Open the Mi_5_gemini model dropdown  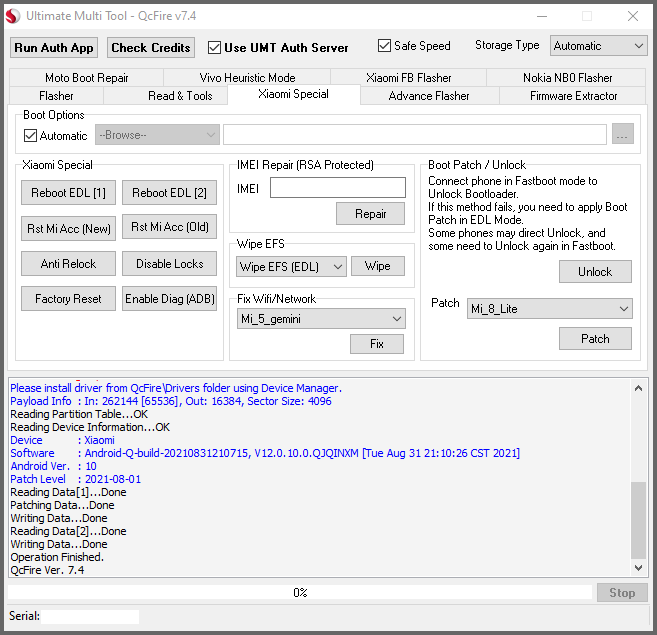click(321, 319)
